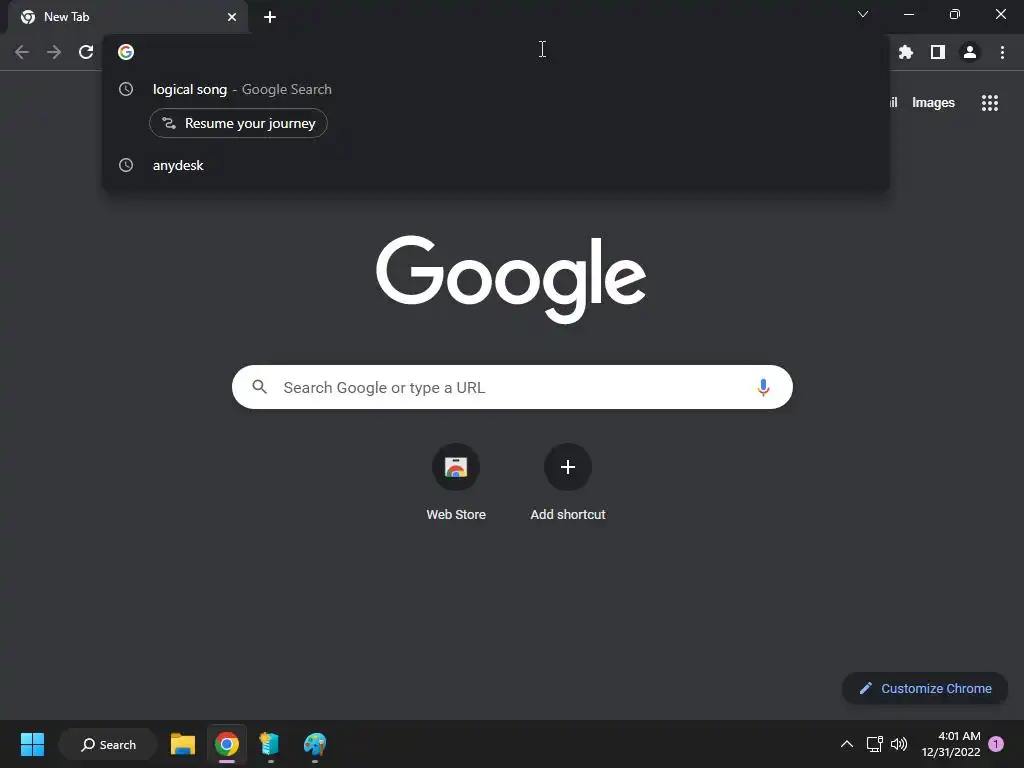Click Resume your journey chip
This screenshot has width=1024, height=768.
click(238, 123)
